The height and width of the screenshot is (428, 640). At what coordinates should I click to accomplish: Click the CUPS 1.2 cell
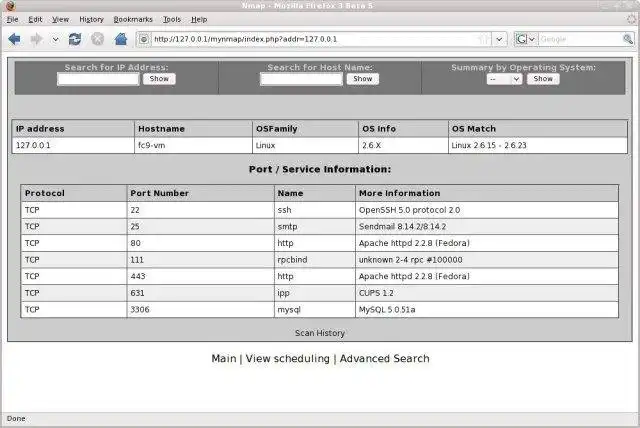(x=487, y=293)
